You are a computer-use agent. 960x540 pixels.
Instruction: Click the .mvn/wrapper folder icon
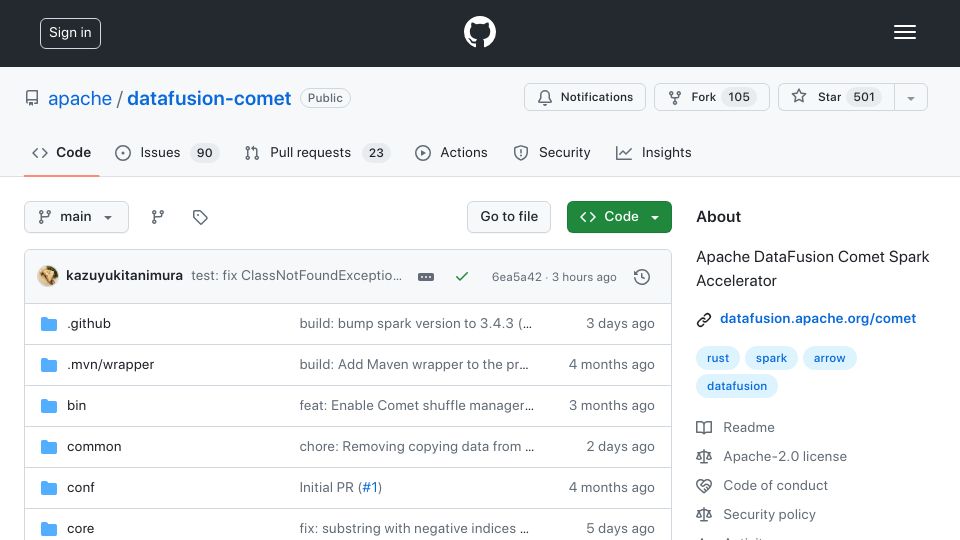click(49, 365)
